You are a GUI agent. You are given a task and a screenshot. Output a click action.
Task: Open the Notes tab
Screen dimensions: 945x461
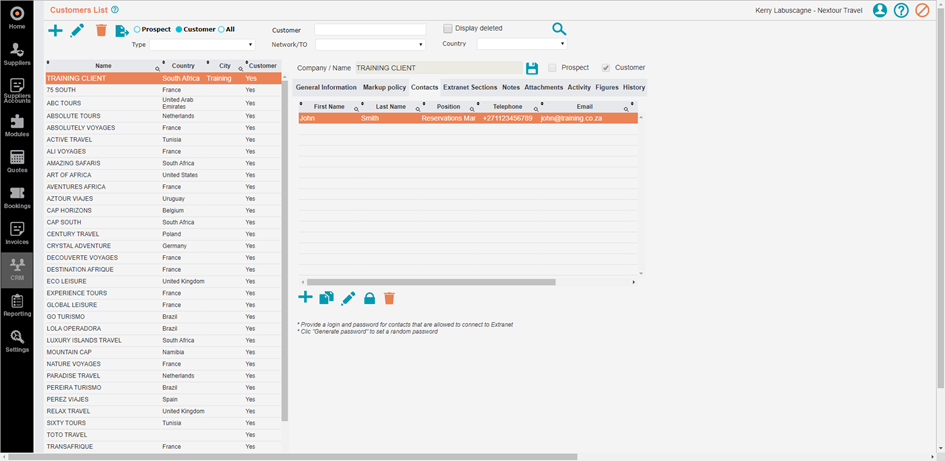(510, 87)
